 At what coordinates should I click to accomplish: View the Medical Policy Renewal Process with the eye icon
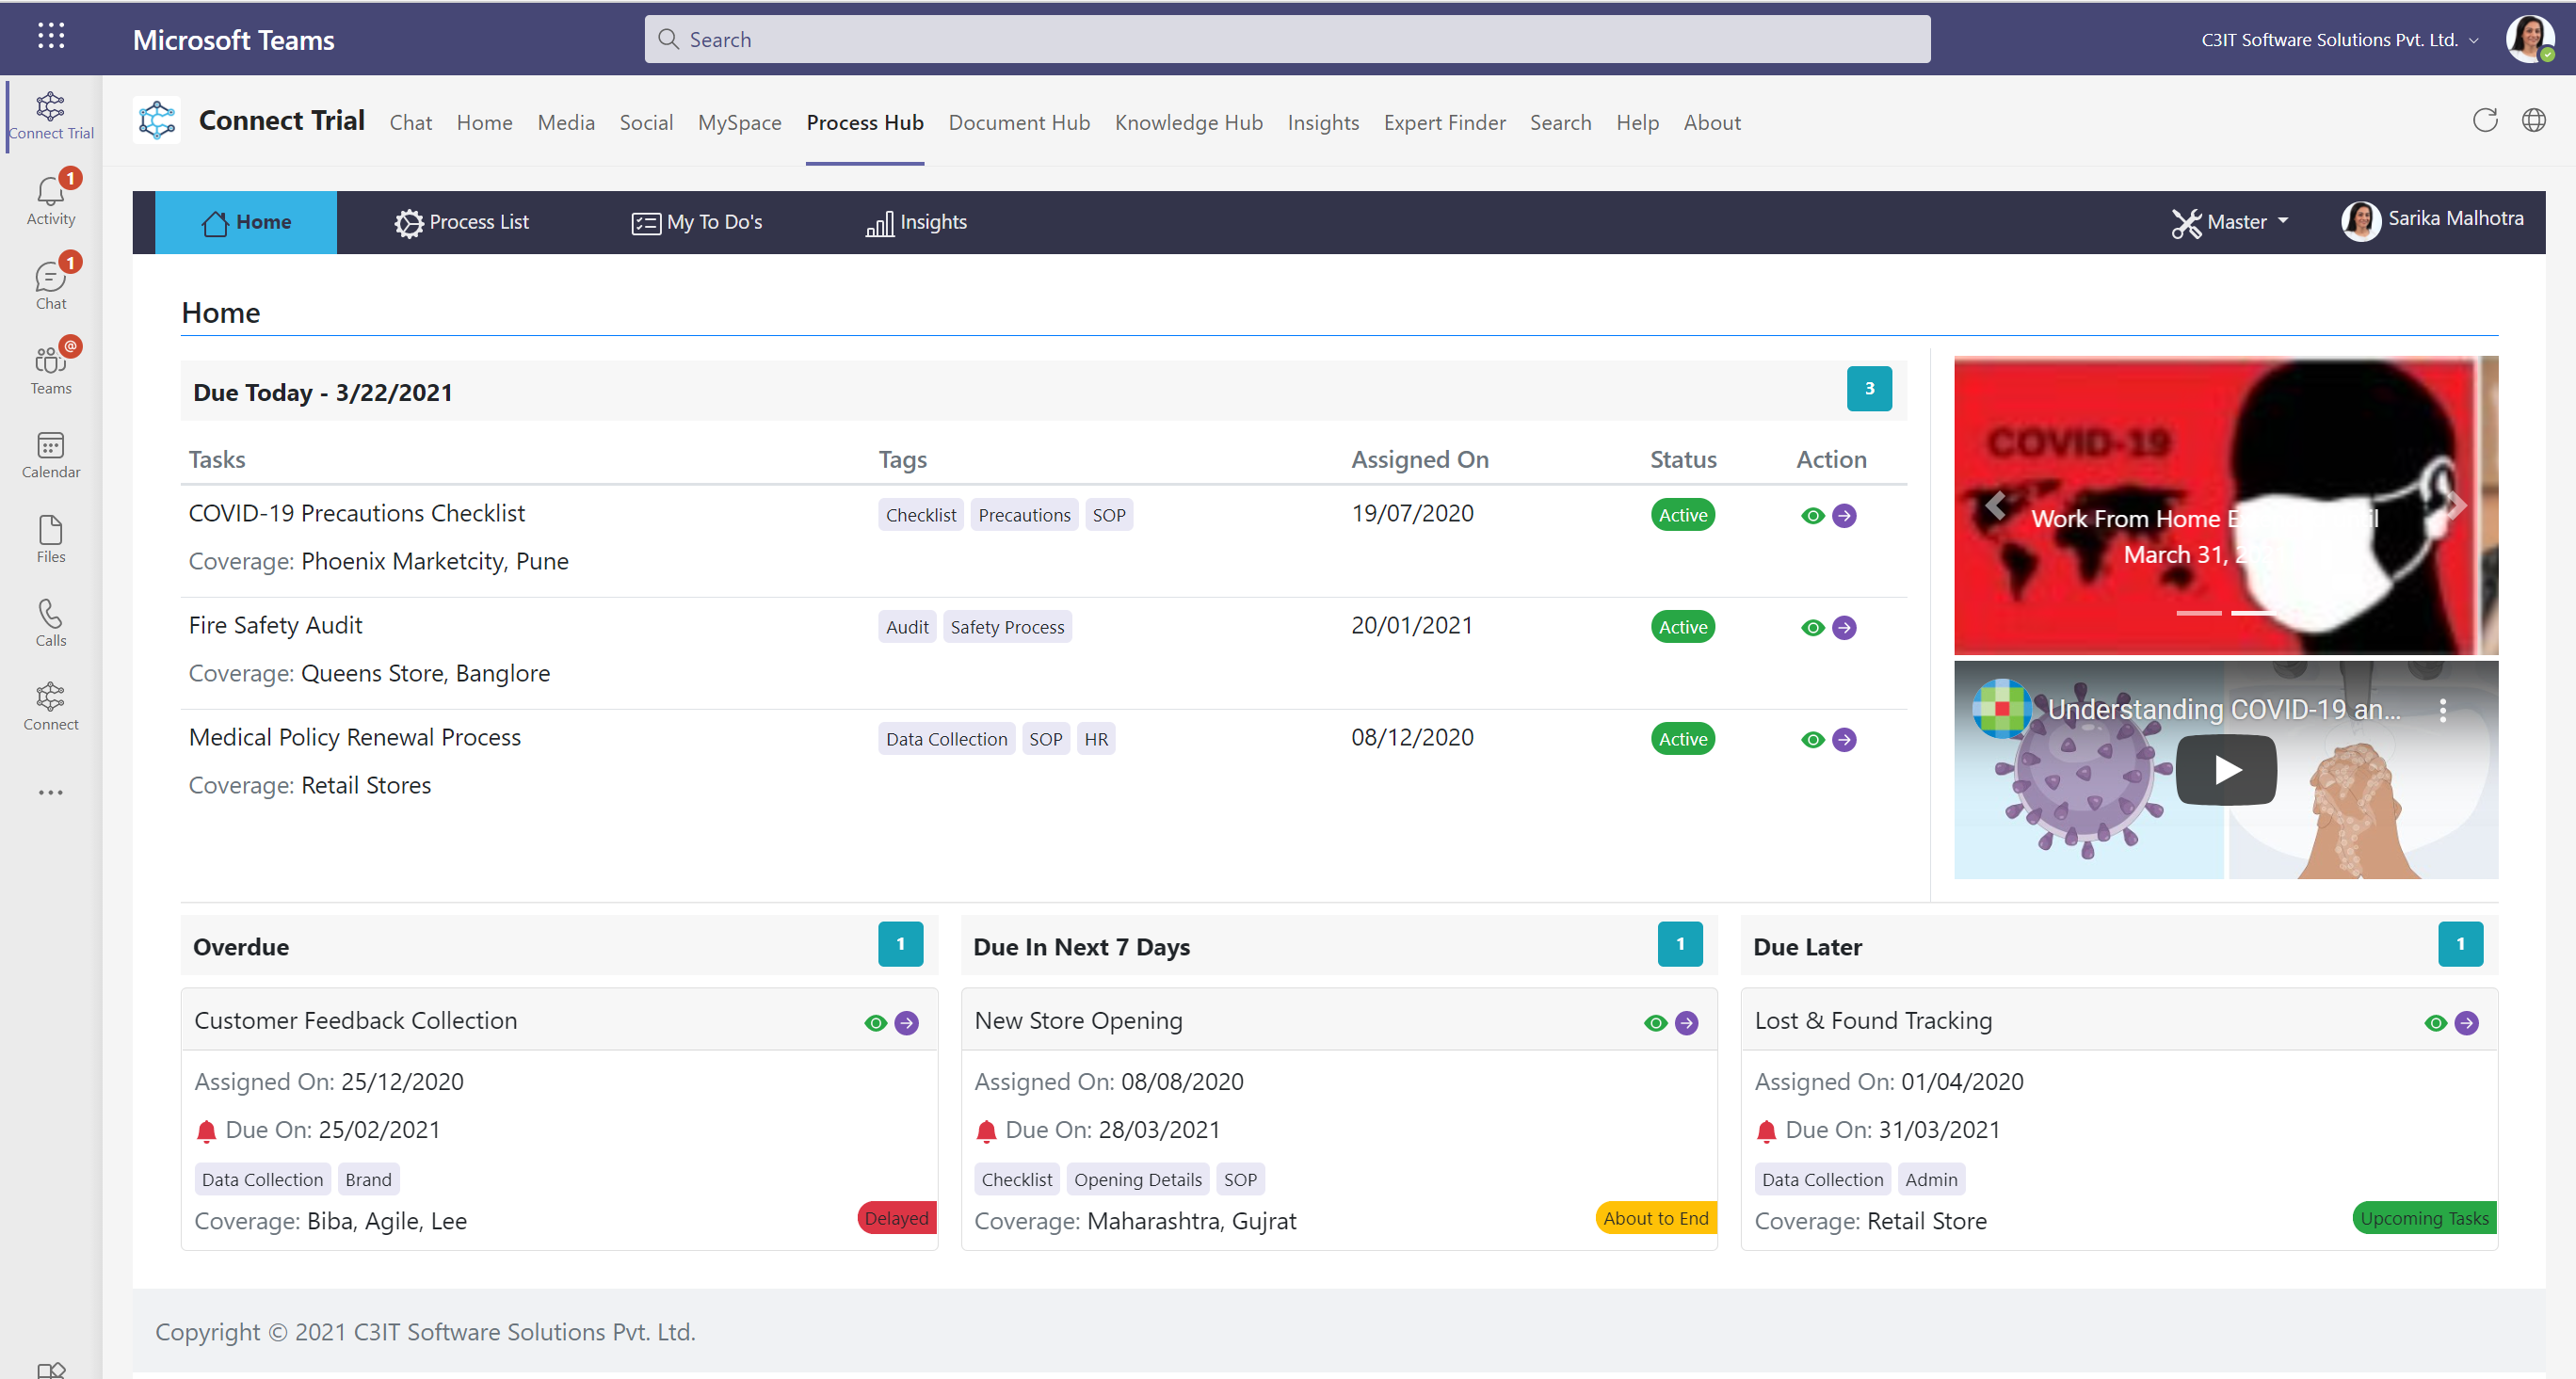[x=1812, y=740]
